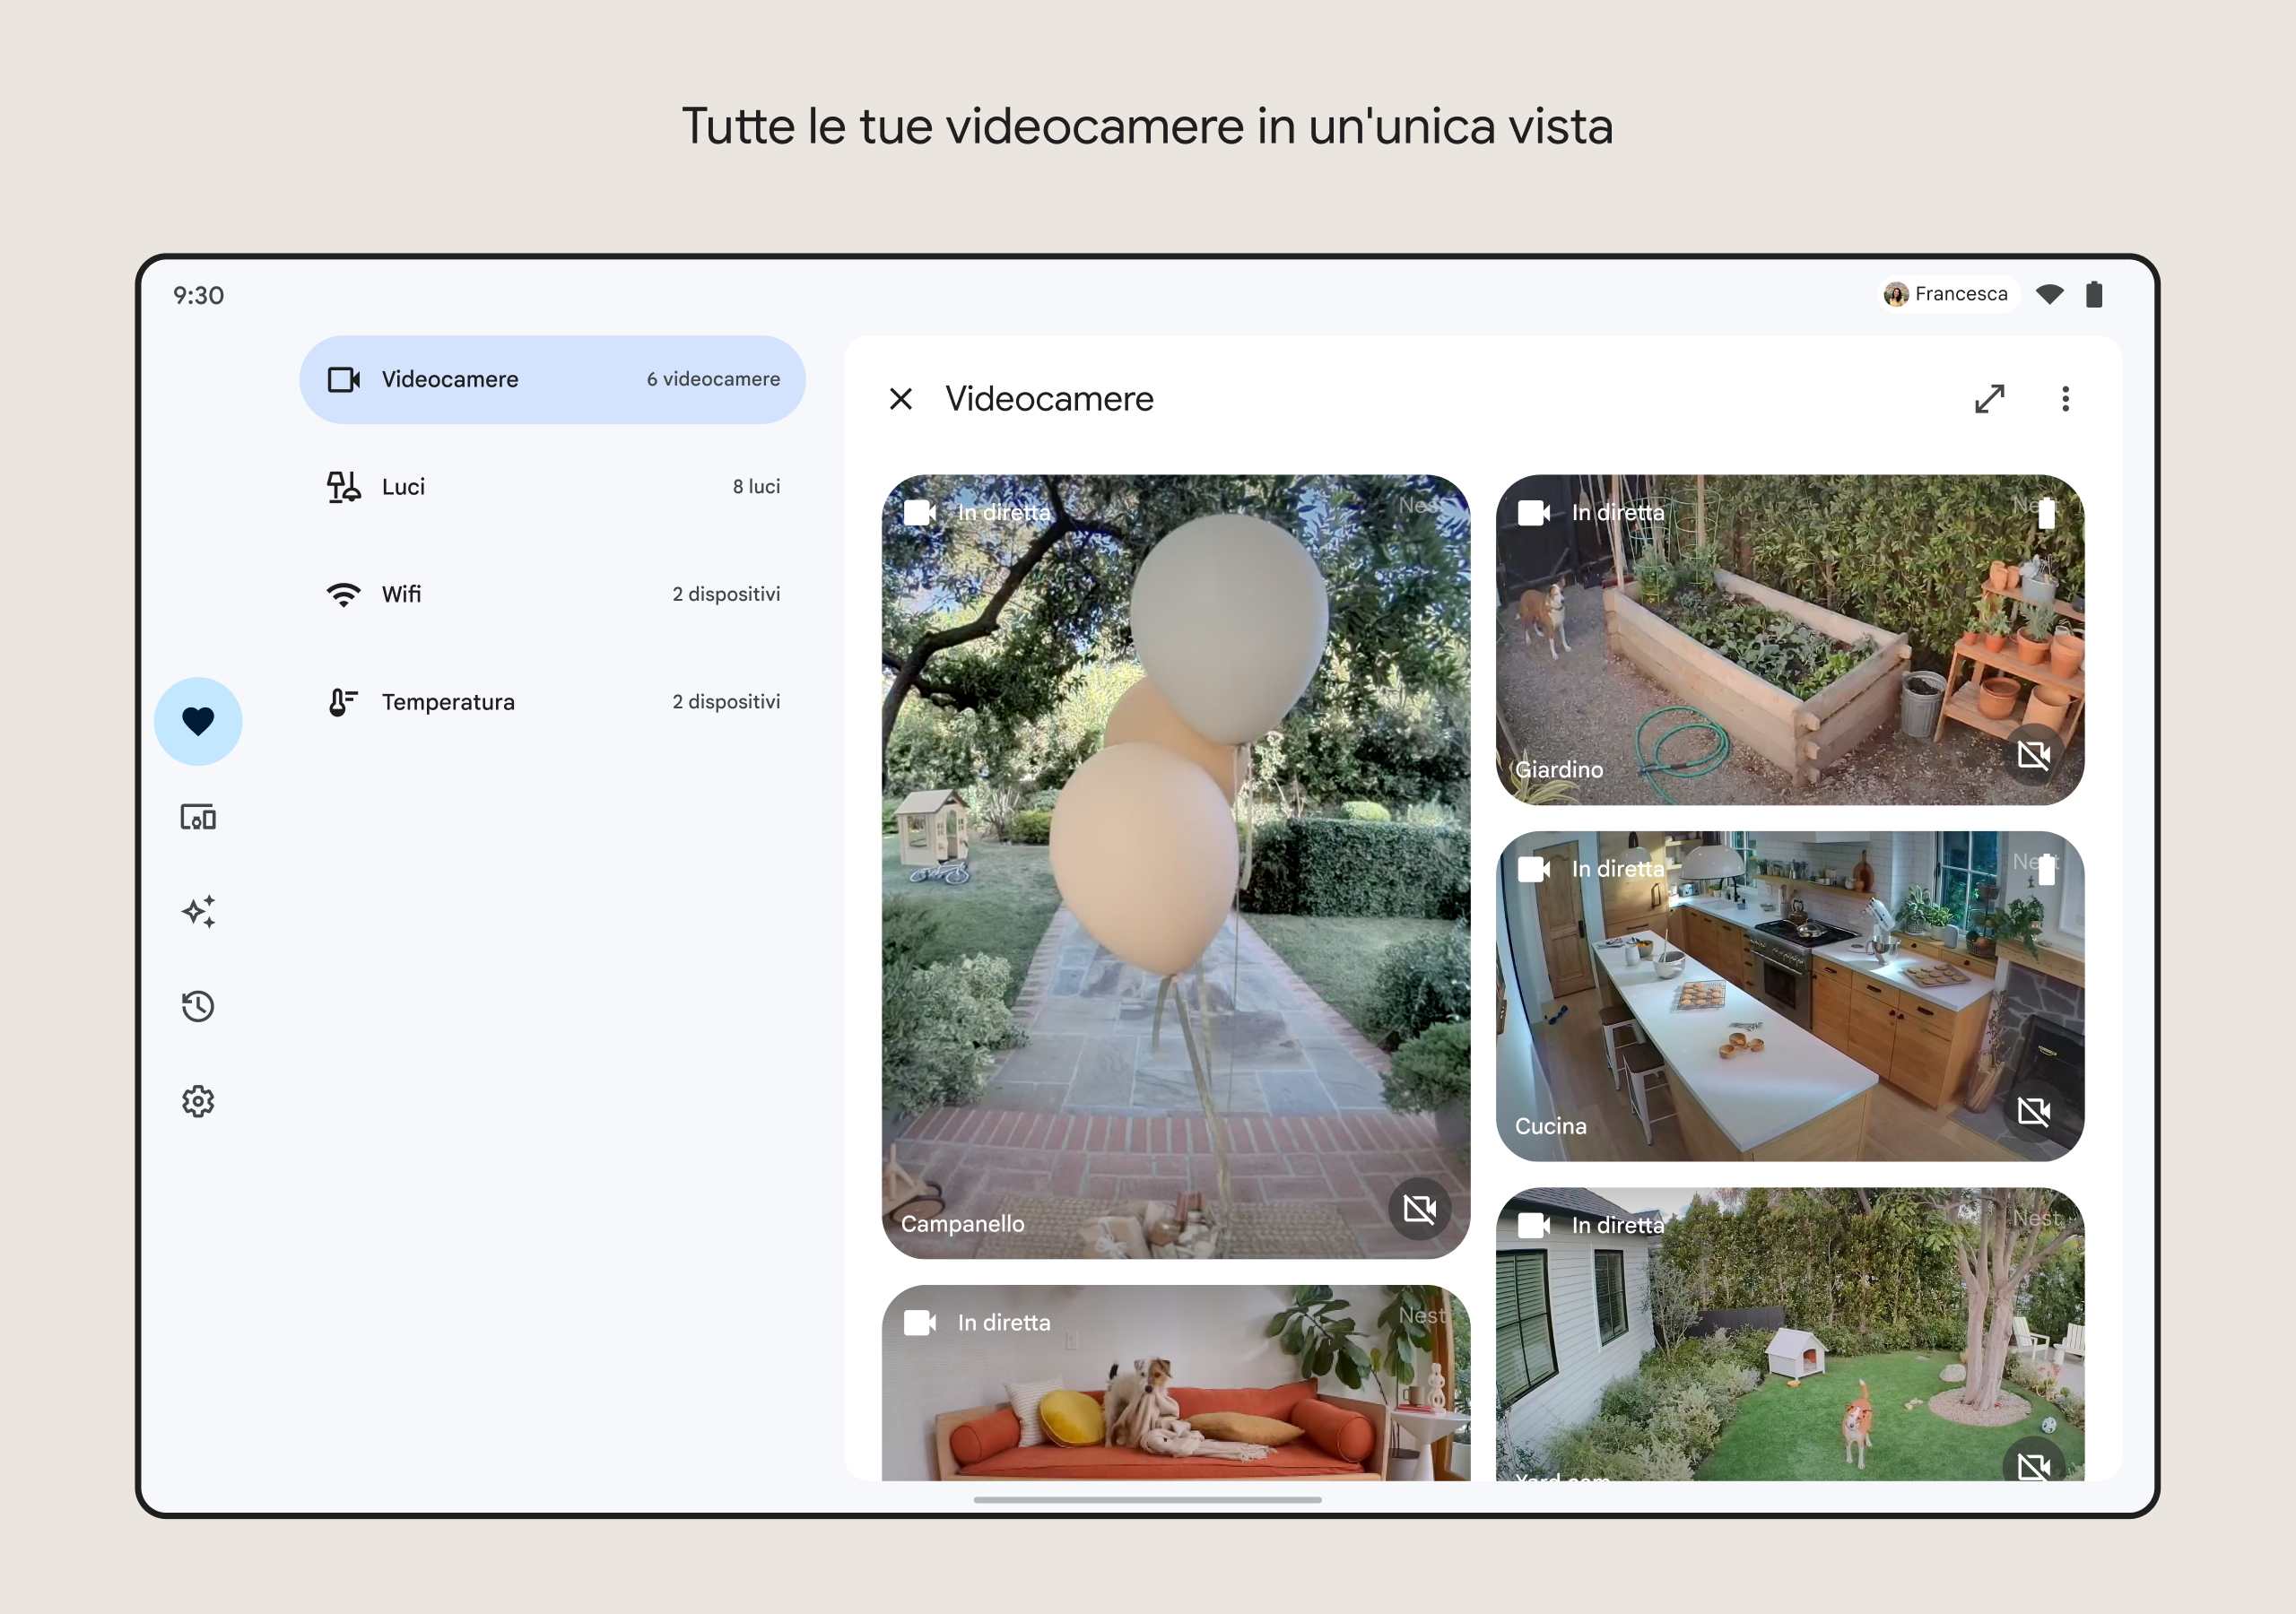Click the wifi icon next to Wifi

point(343,594)
